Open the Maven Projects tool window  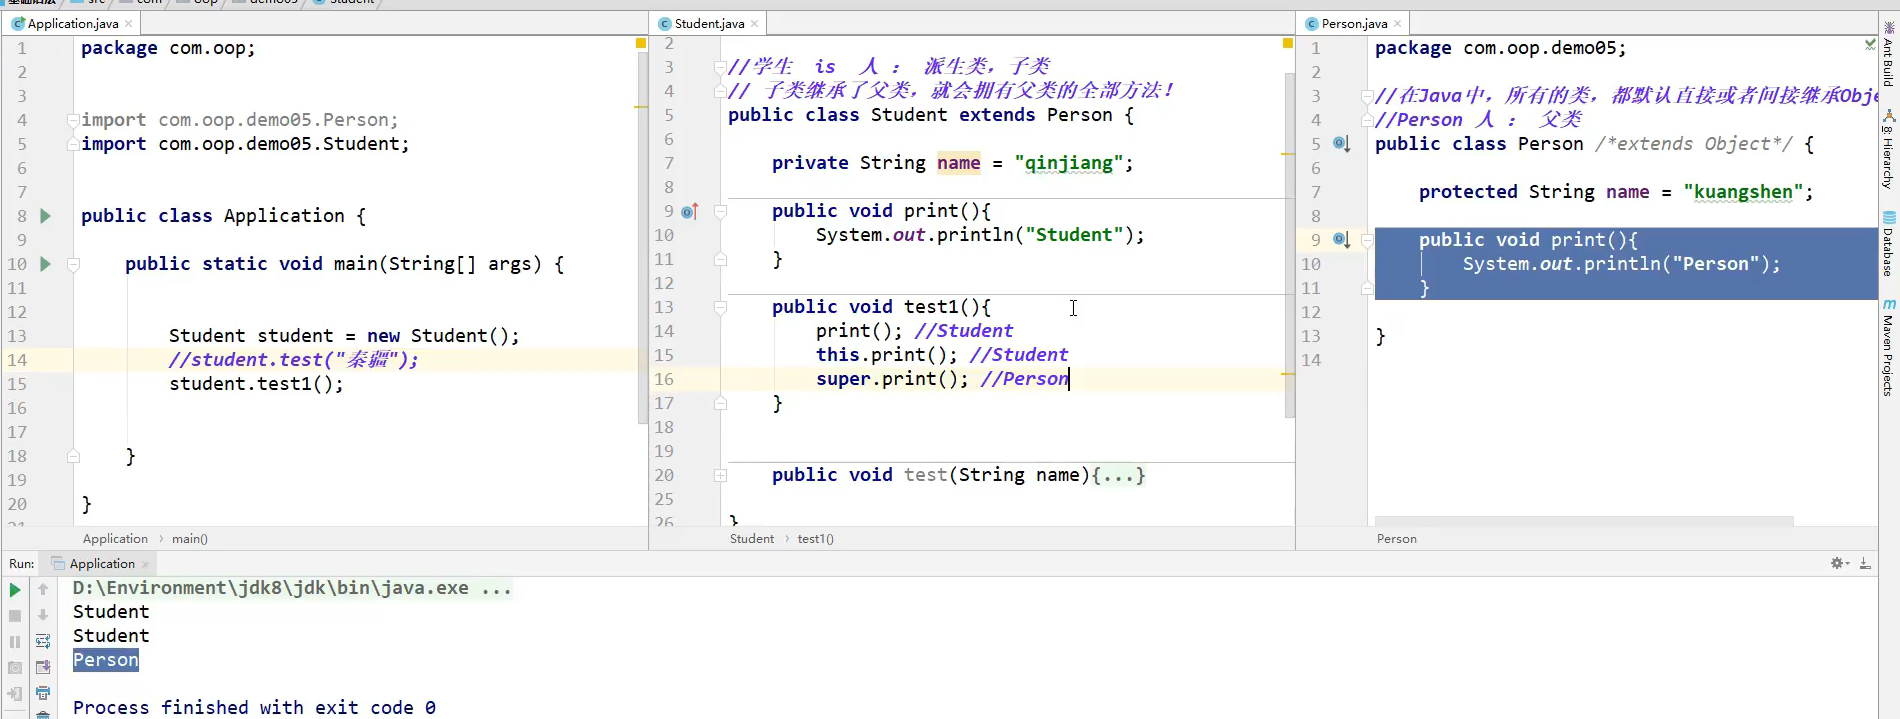click(x=1889, y=348)
